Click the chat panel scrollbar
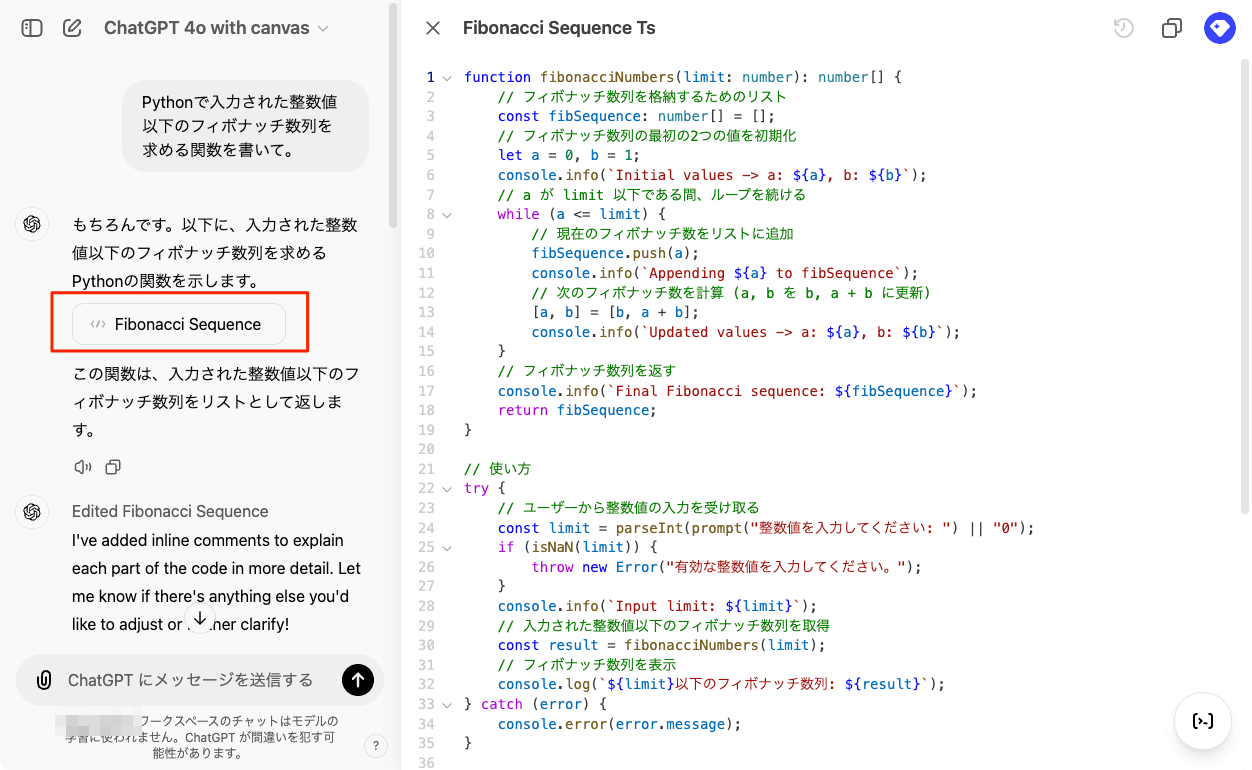The image size is (1252, 770). [x=394, y=115]
